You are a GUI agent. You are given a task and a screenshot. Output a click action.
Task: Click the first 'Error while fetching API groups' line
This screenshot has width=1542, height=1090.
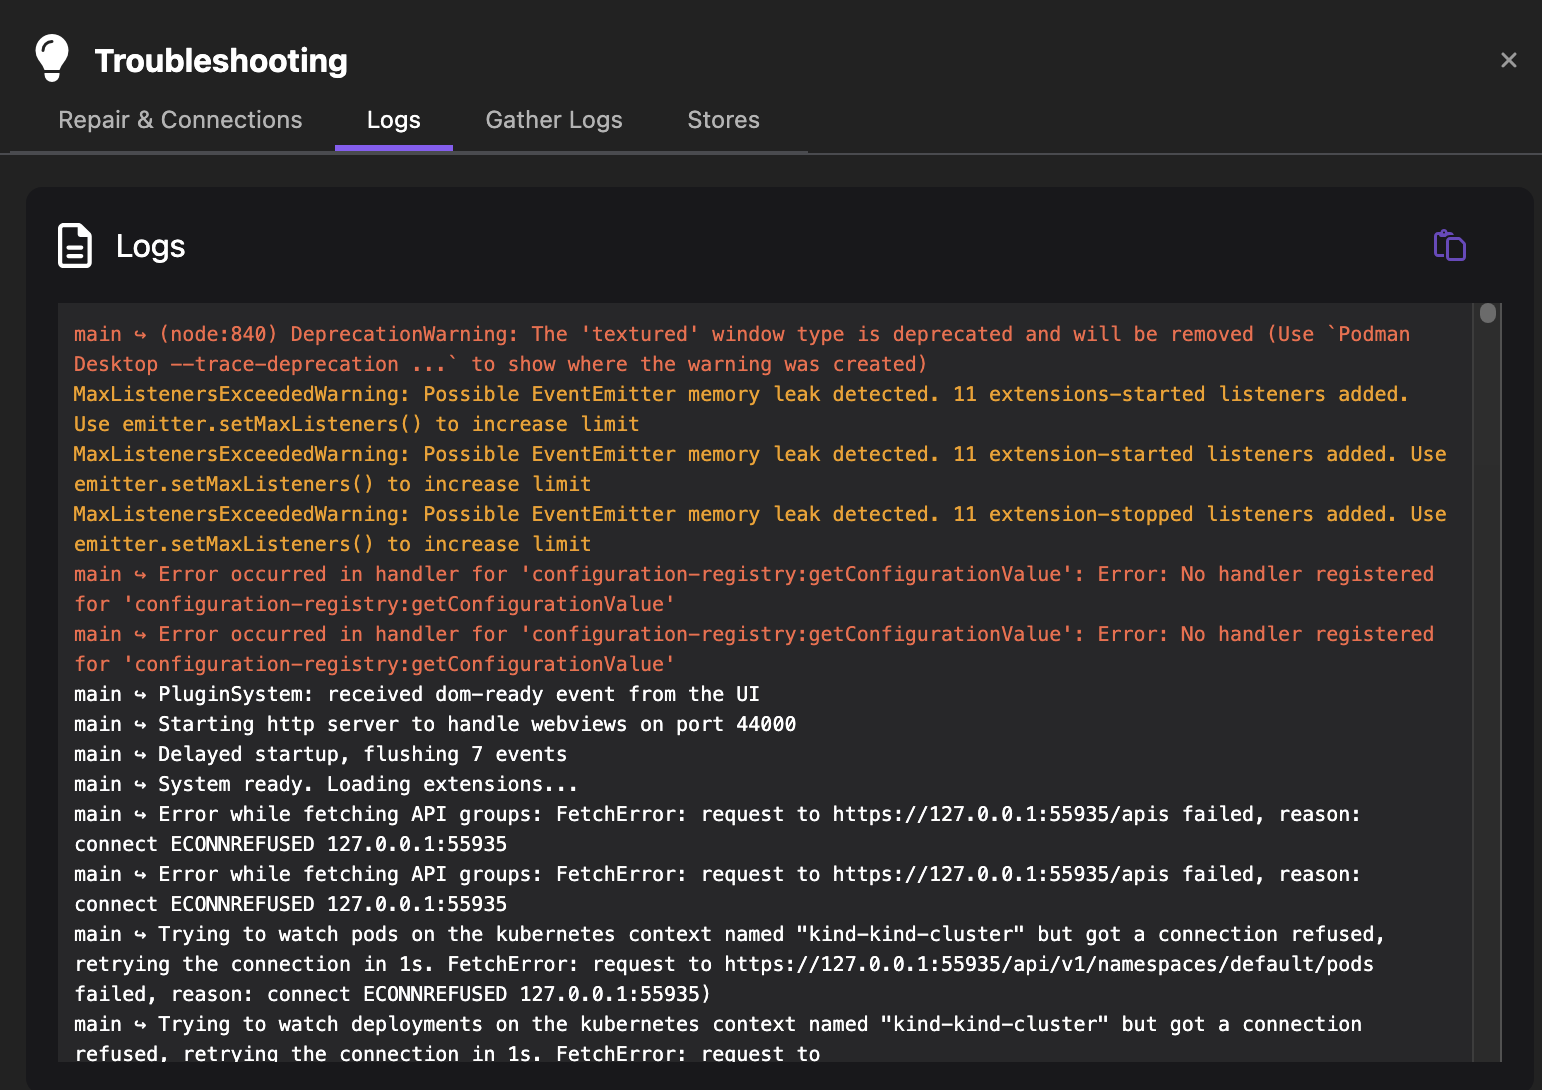click(x=716, y=815)
